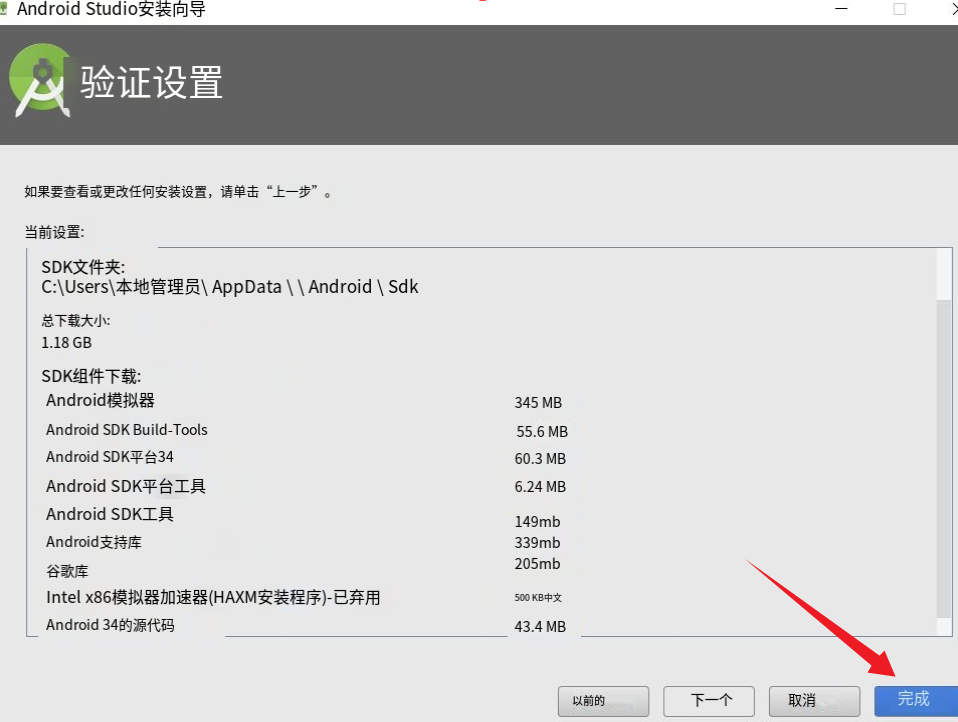Click the Android SDK工具 entry

click(x=110, y=514)
